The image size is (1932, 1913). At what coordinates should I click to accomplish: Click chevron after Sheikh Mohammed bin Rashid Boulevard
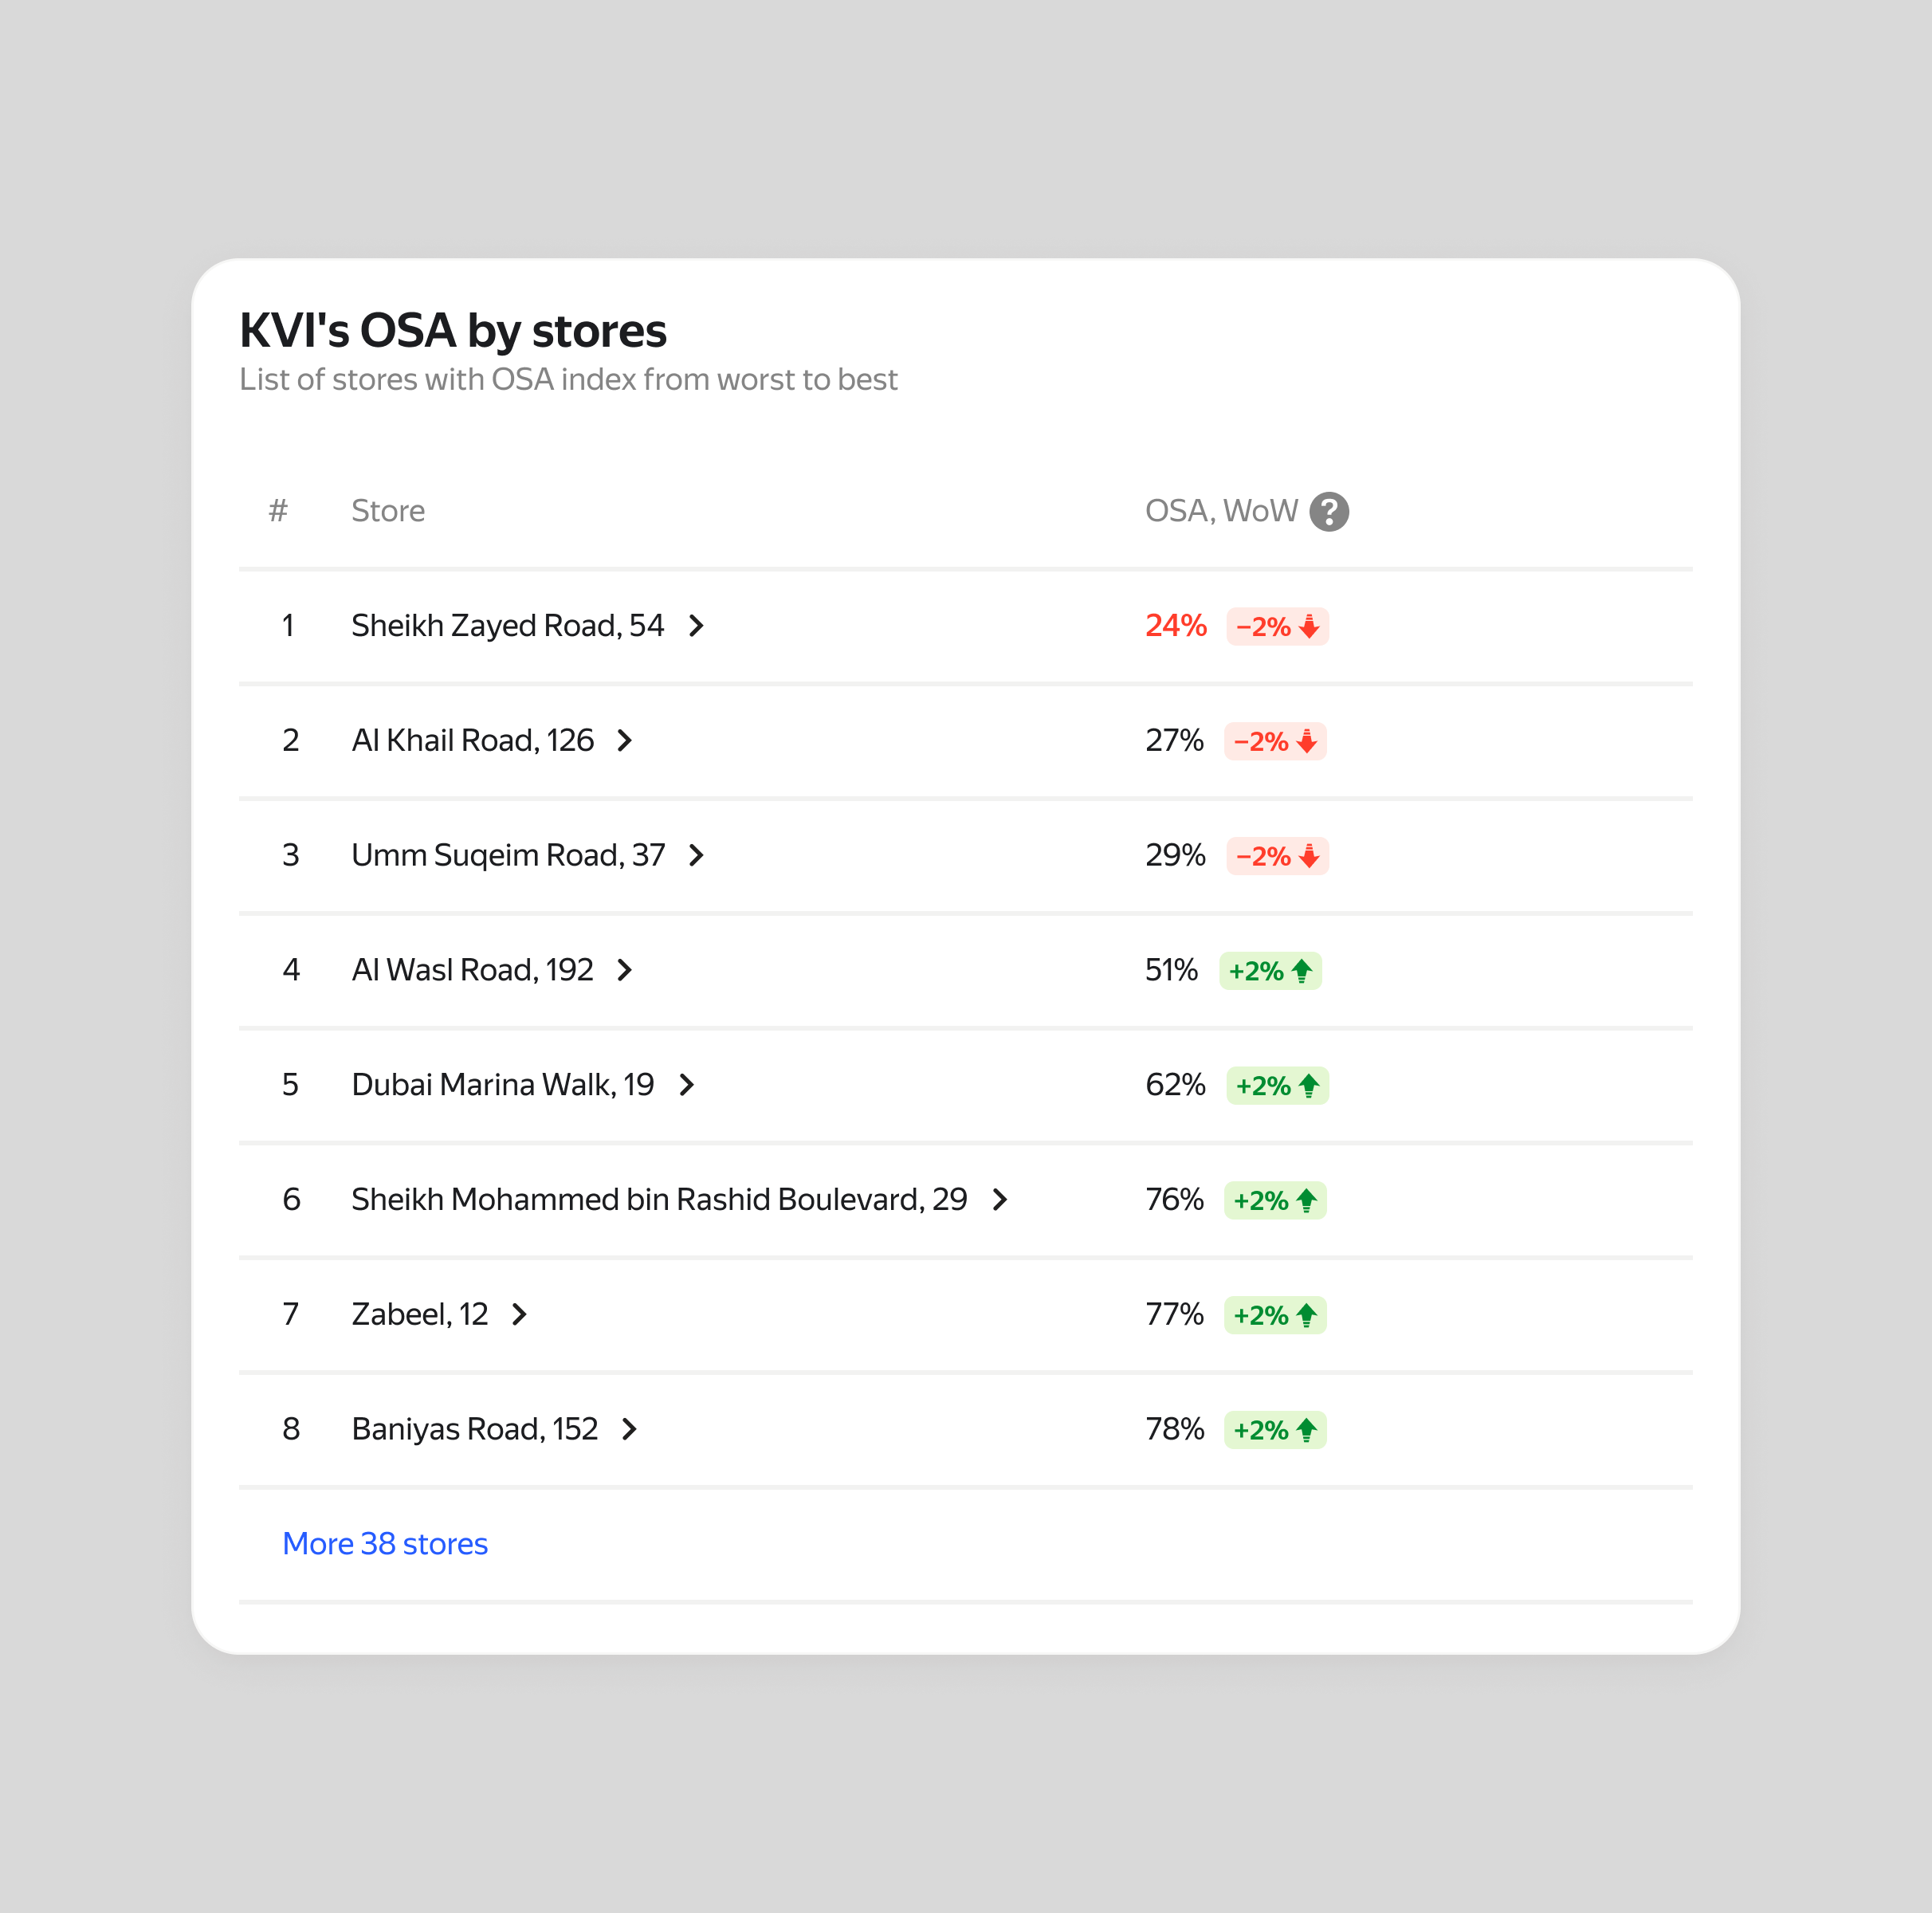[1000, 1200]
